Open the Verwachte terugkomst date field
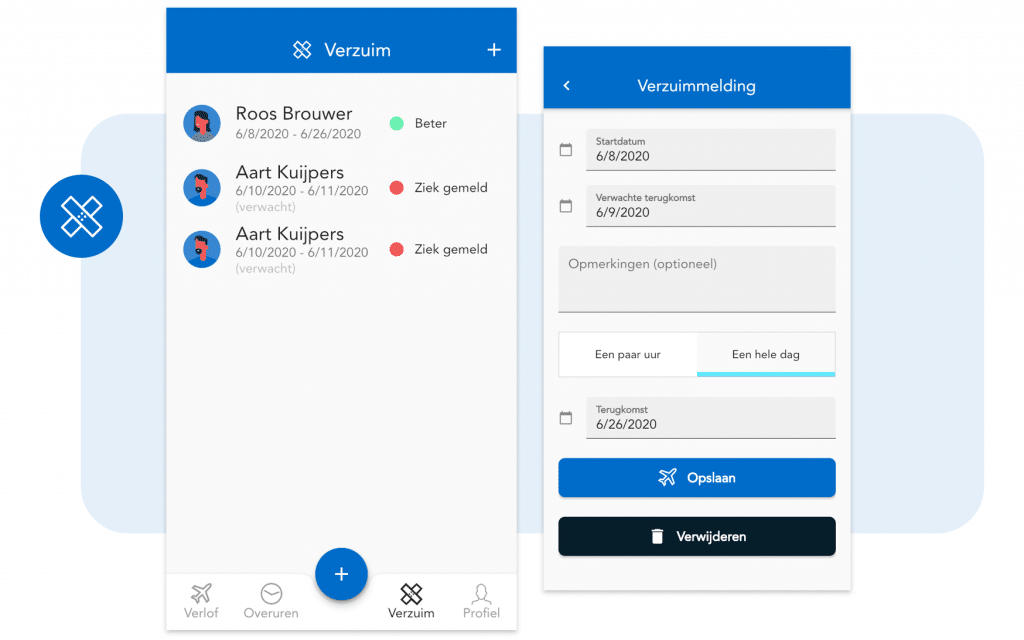 [x=710, y=206]
